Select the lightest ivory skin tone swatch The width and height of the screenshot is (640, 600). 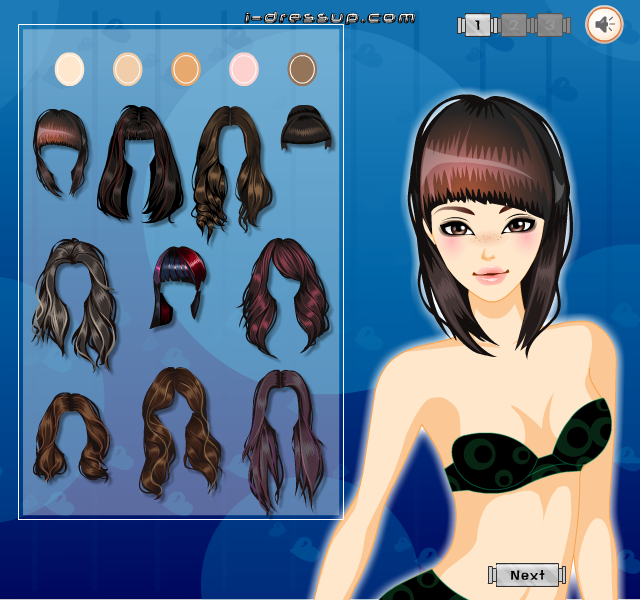coord(69,69)
